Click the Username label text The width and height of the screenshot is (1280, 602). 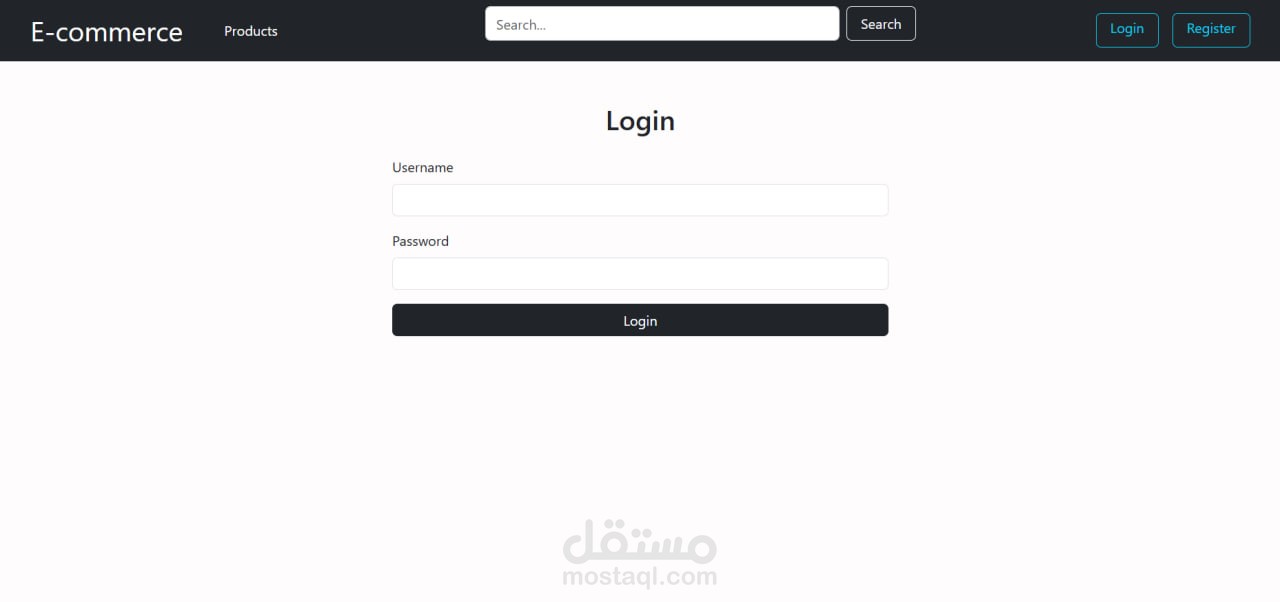tap(422, 168)
